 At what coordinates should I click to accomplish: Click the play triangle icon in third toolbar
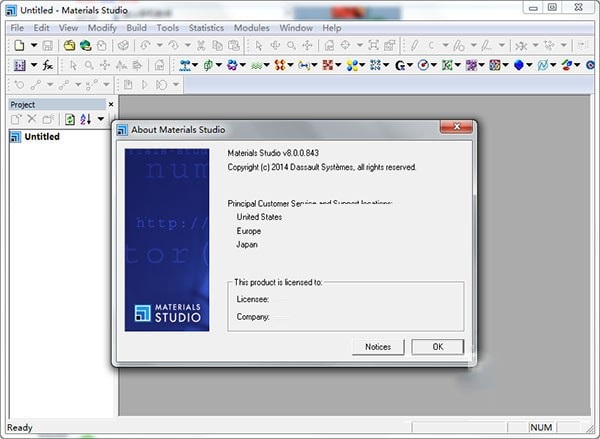144,85
